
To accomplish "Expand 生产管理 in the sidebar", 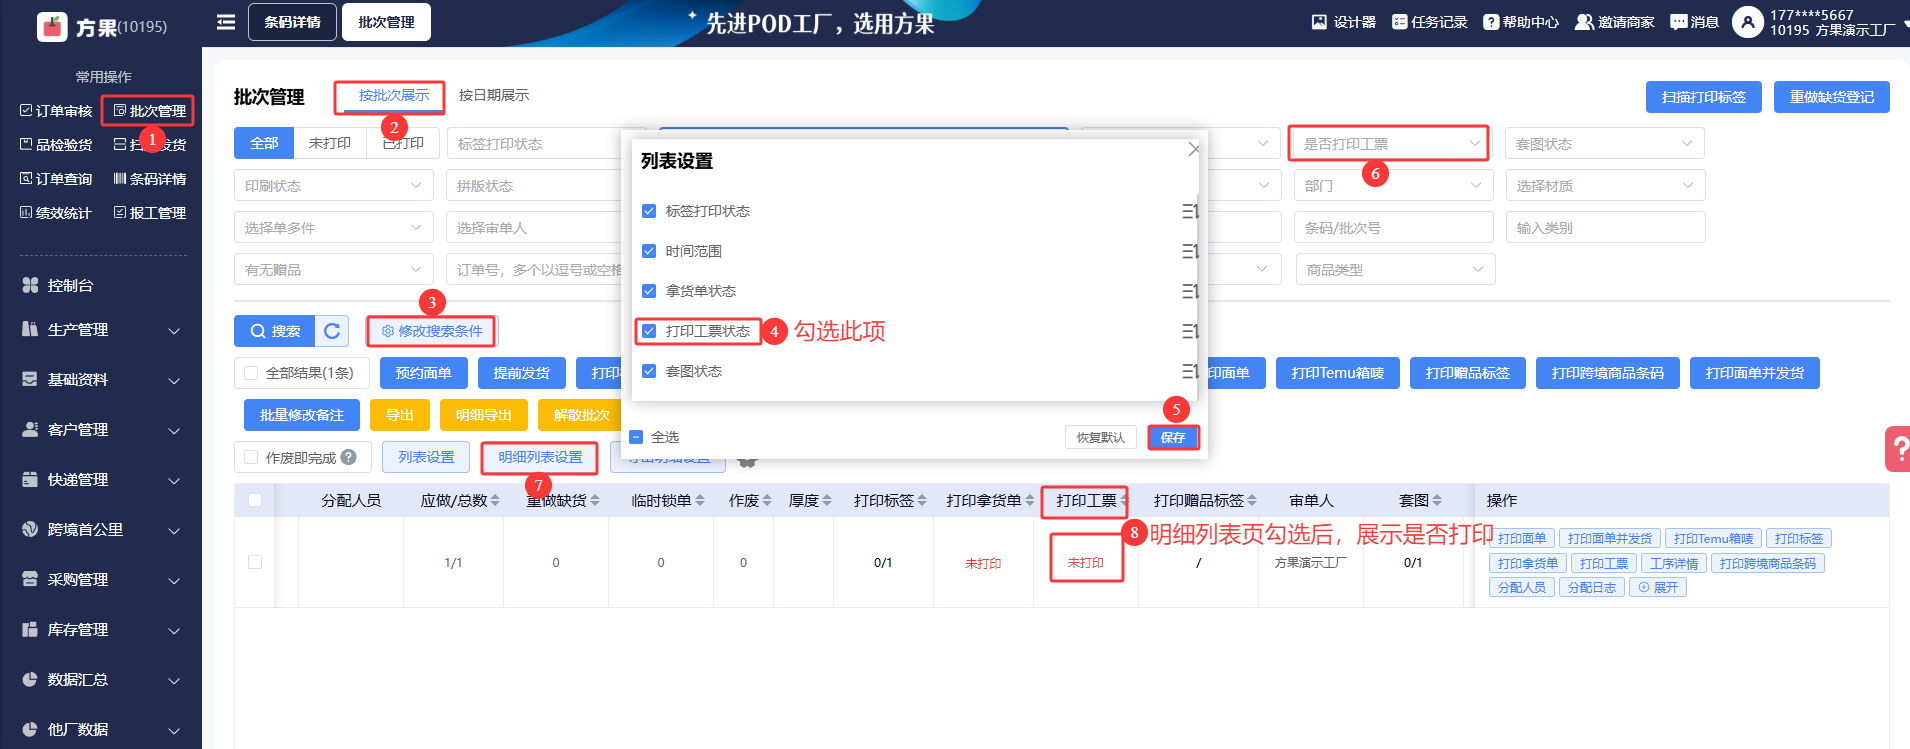I will pos(101,330).
